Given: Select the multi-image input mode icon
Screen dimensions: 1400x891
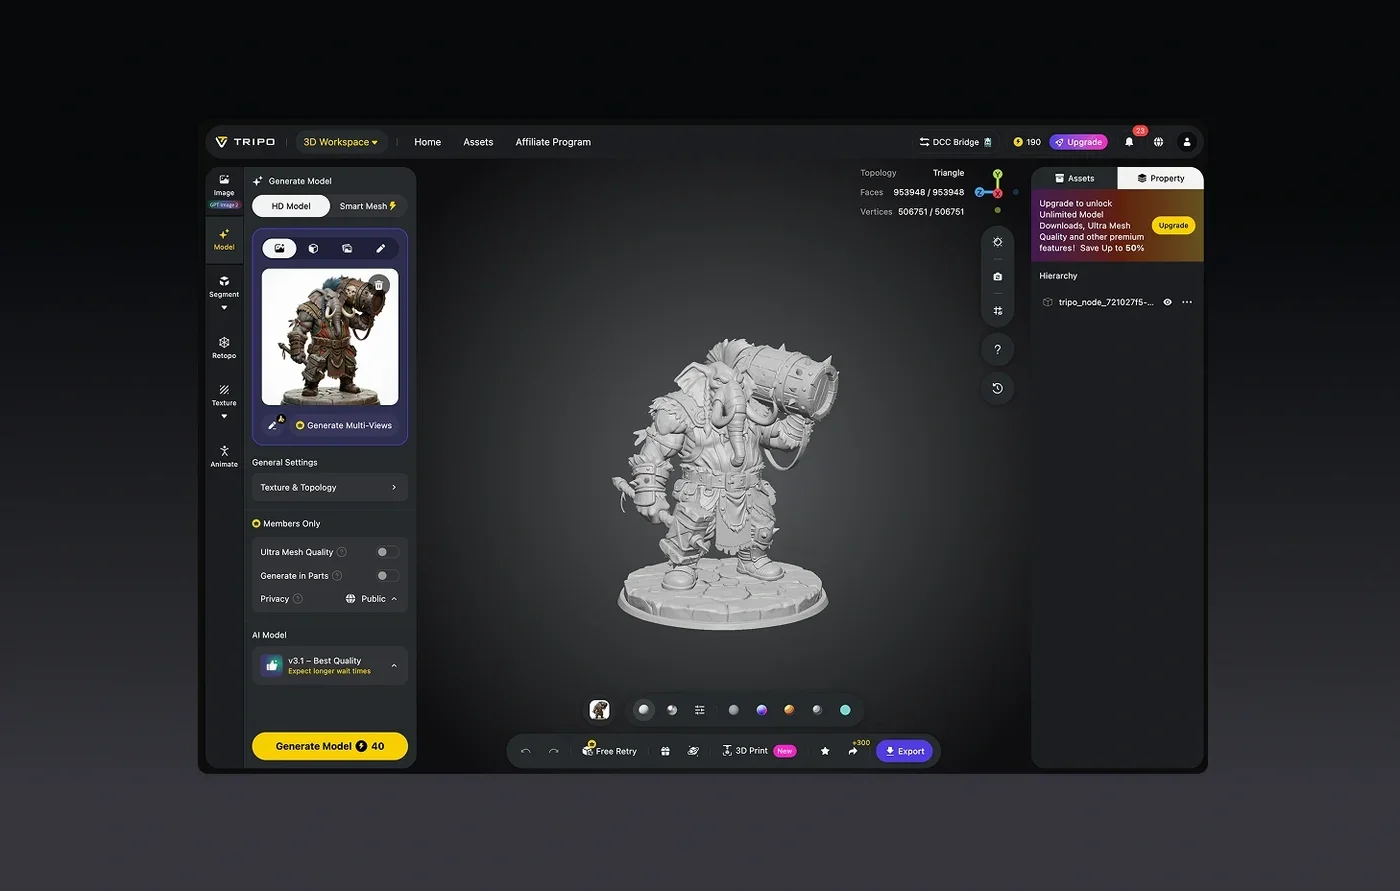Looking at the screenshot, I should [x=347, y=248].
